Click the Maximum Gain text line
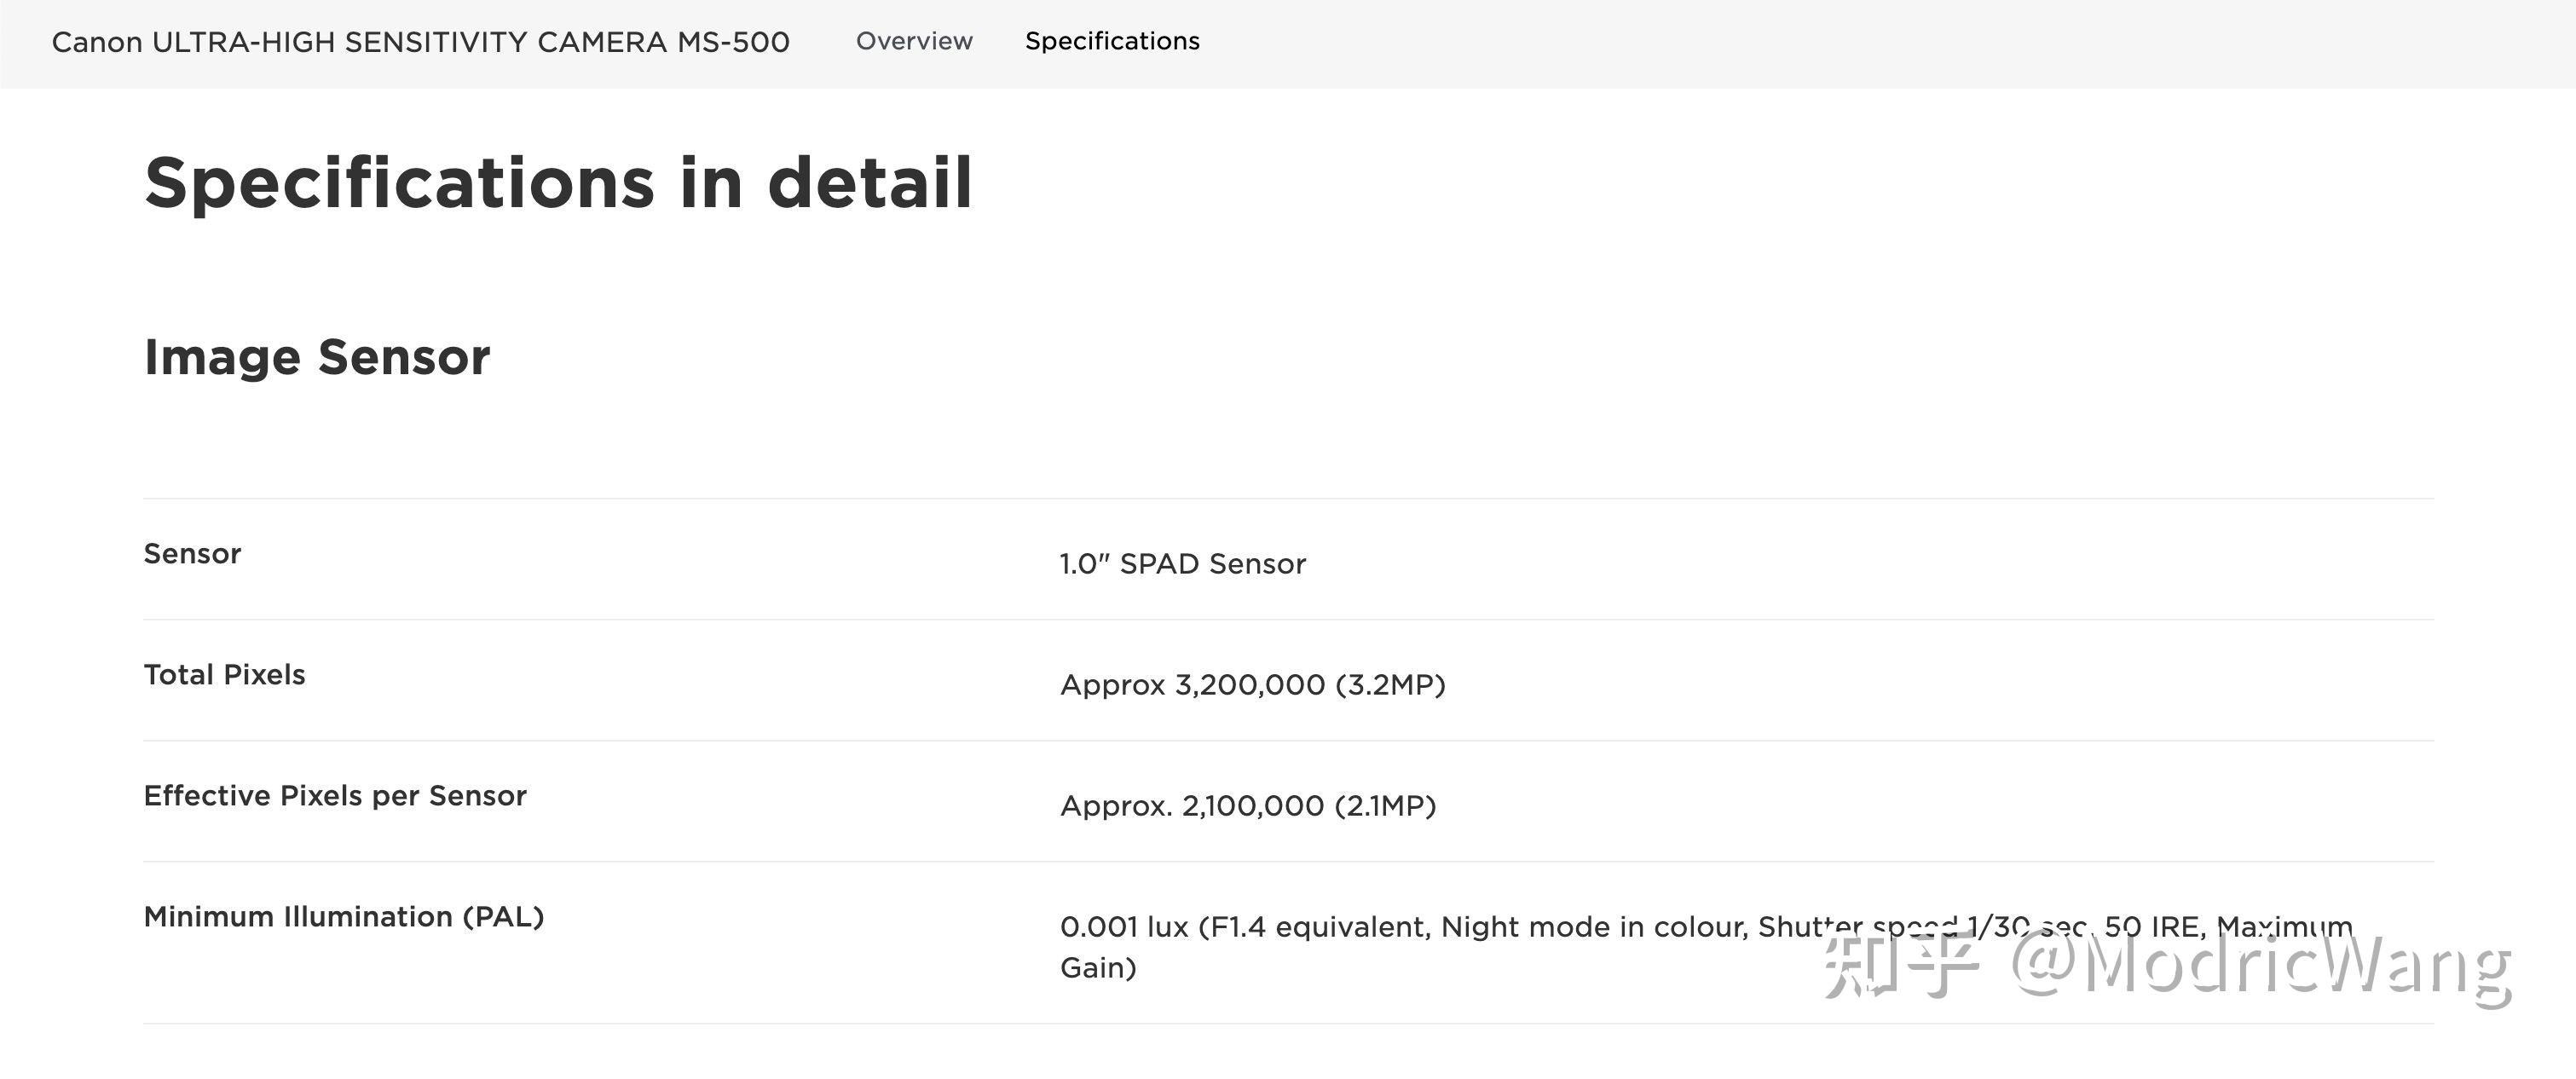The width and height of the screenshot is (2576, 1079). point(1098,968)
